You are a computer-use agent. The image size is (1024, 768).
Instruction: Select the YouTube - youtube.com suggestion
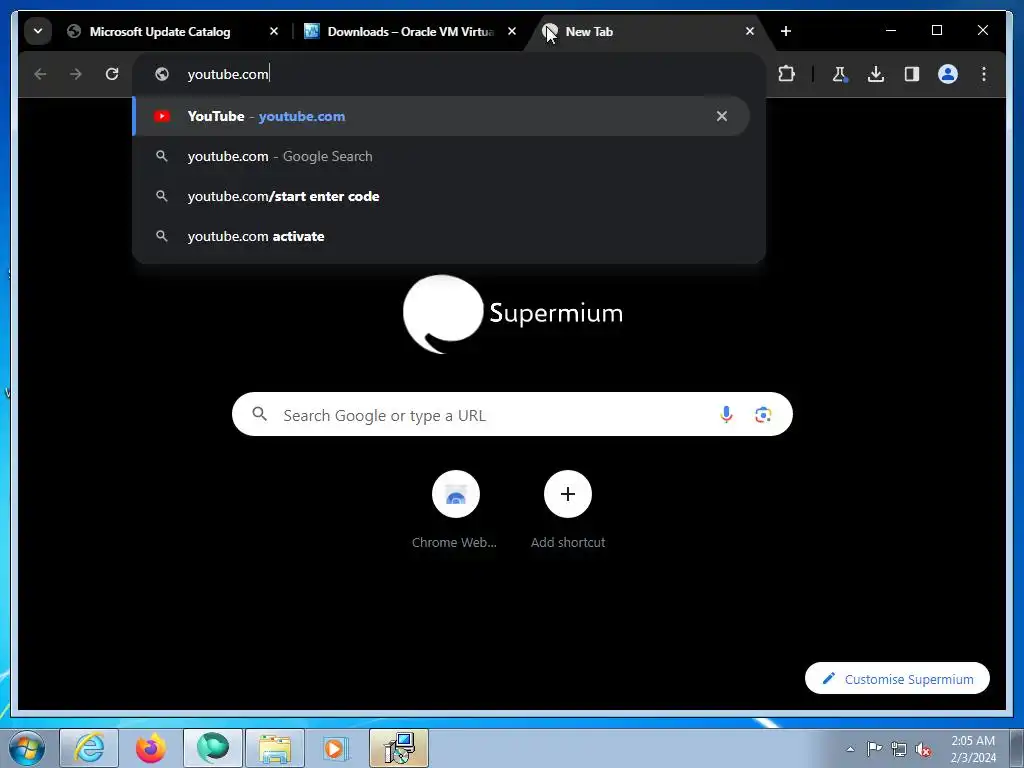(441, 116)
